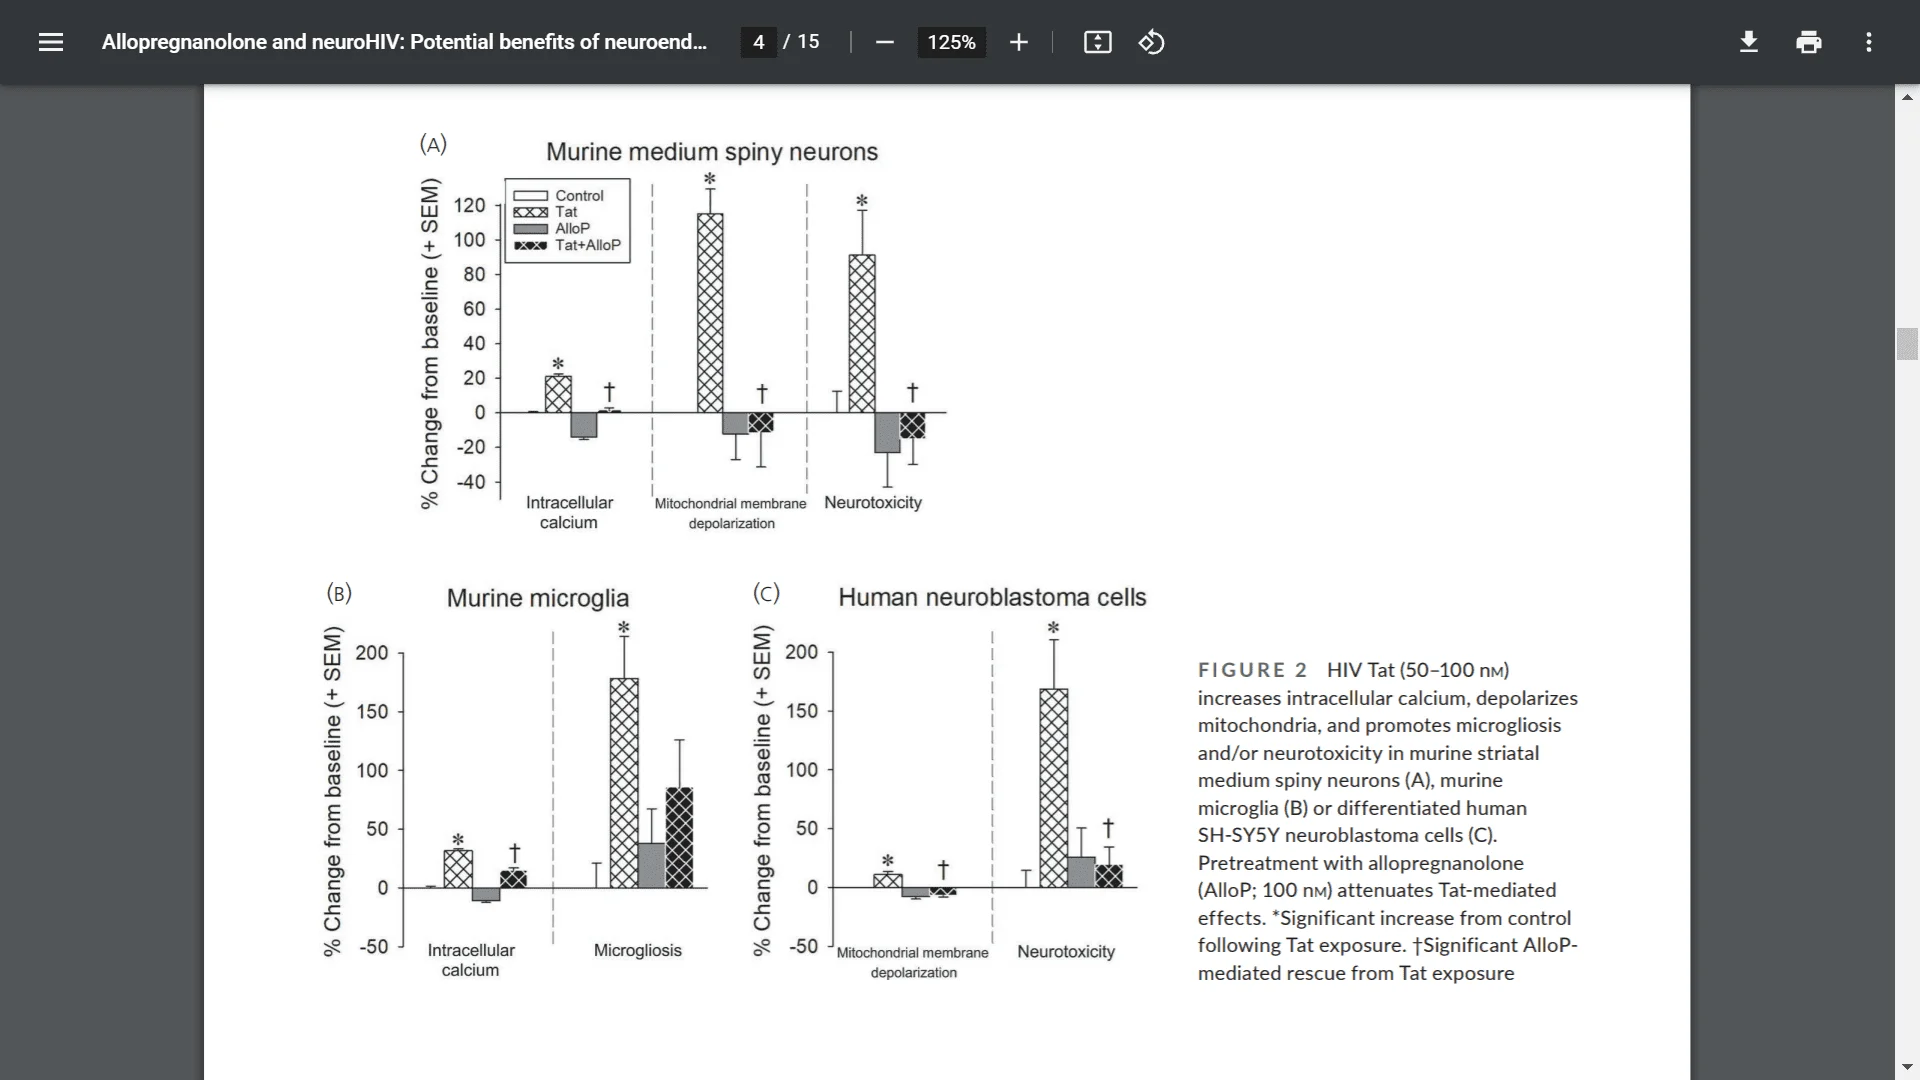This screenshot has width=1920, height=1080.
Task: Edit the current page number field
Action: tap(758, 42)
